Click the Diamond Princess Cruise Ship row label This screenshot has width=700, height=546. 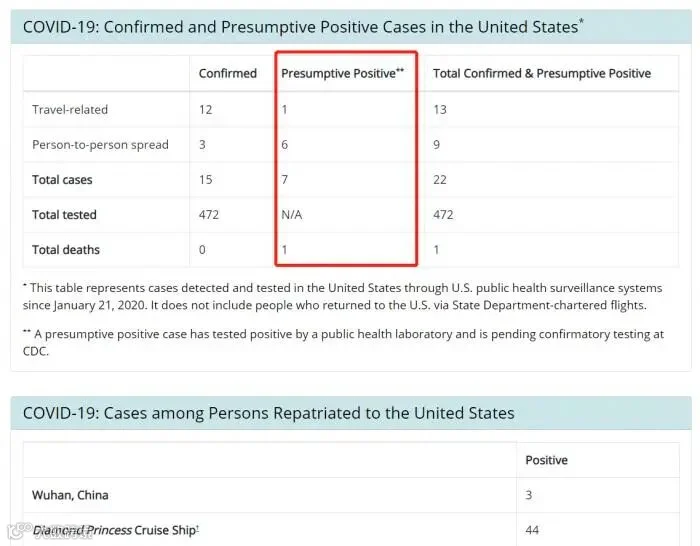[x=116, y=530]
